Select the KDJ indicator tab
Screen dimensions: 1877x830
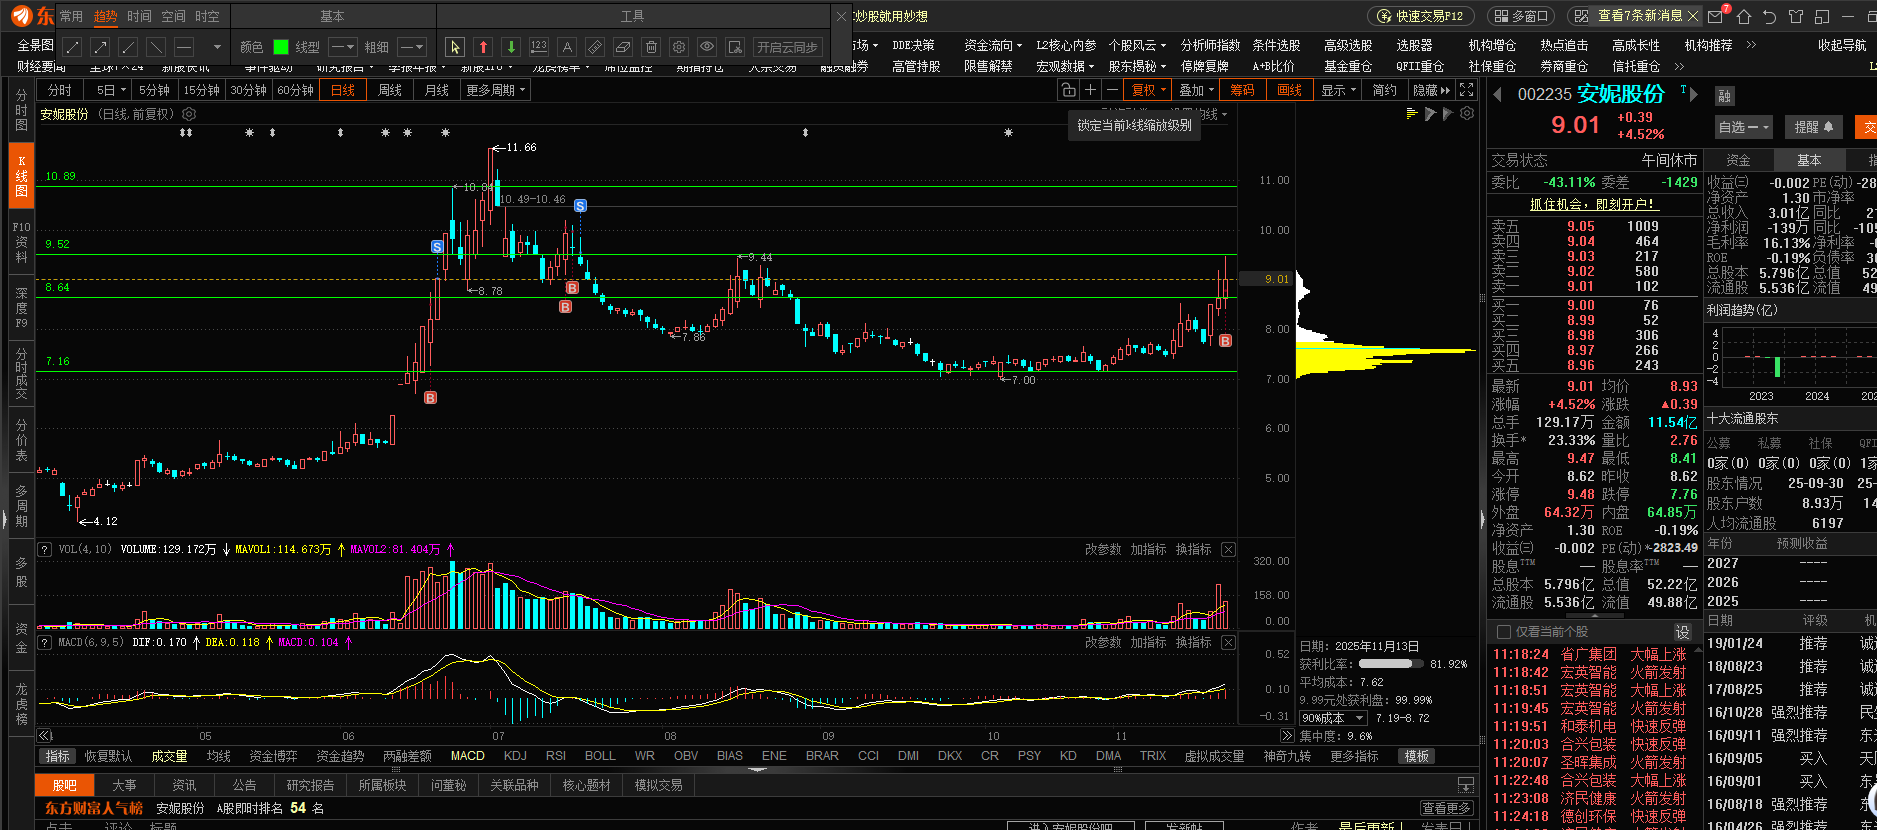(515, 756)
